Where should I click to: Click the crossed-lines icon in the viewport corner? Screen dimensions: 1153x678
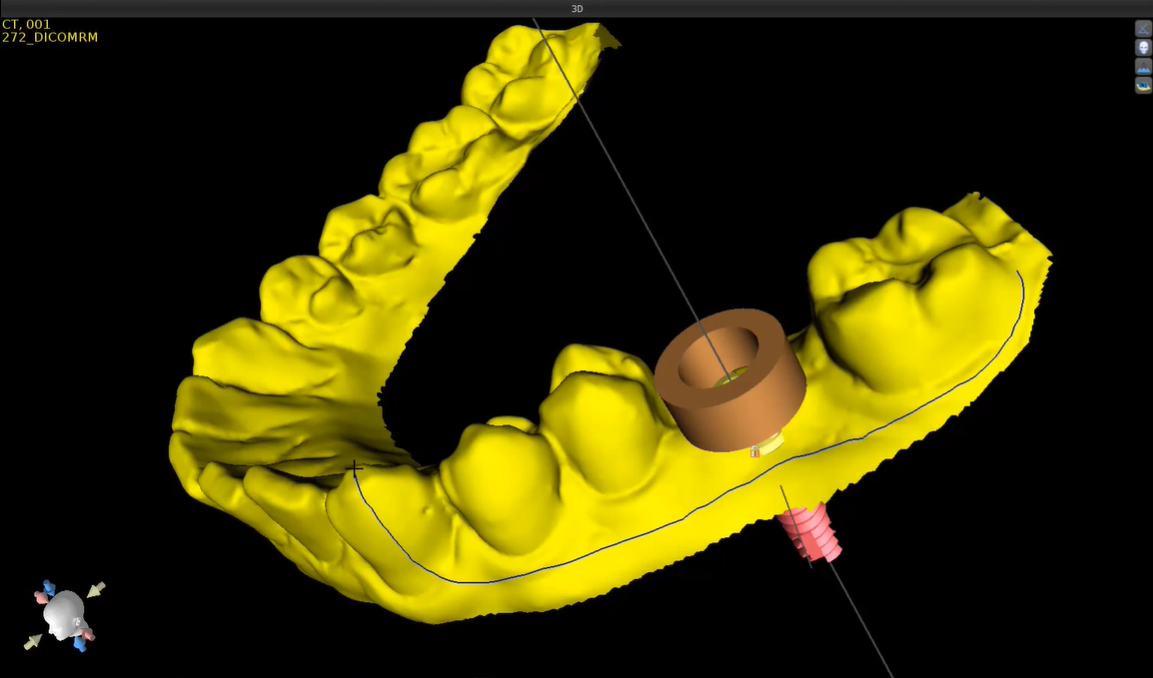click(x=1143, y=29)
